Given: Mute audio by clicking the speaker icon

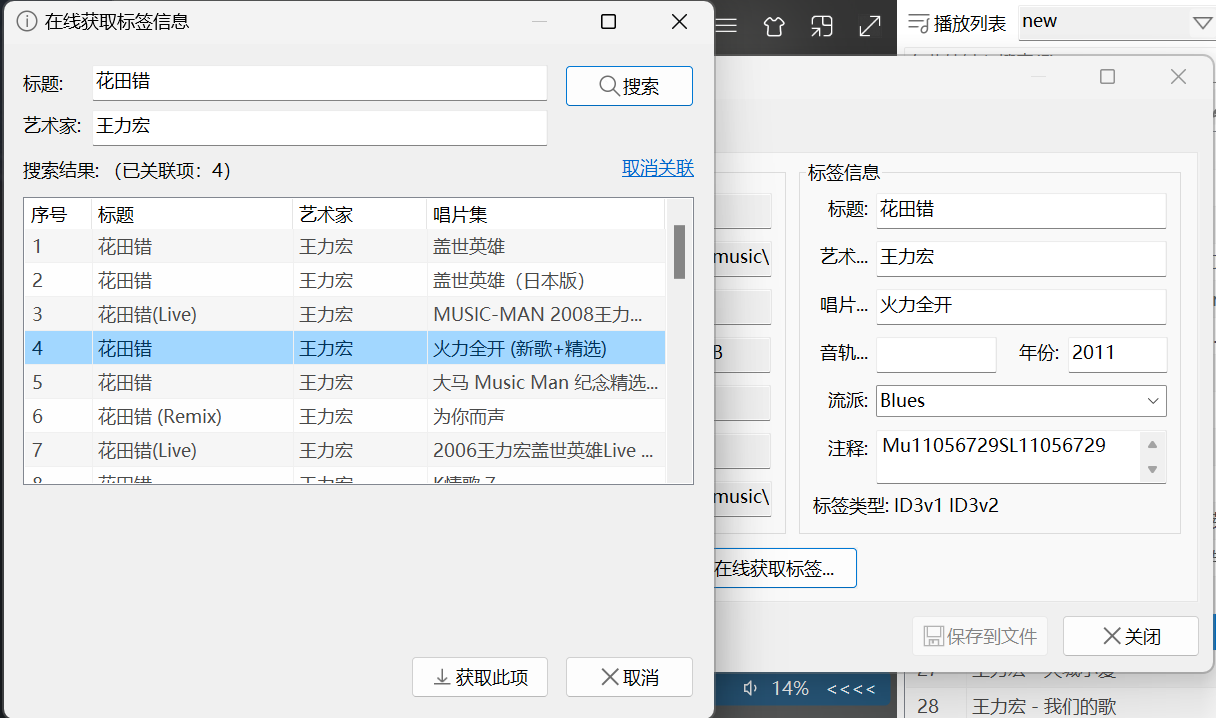Looking at the screenshot, I should (x=751, y=687).
